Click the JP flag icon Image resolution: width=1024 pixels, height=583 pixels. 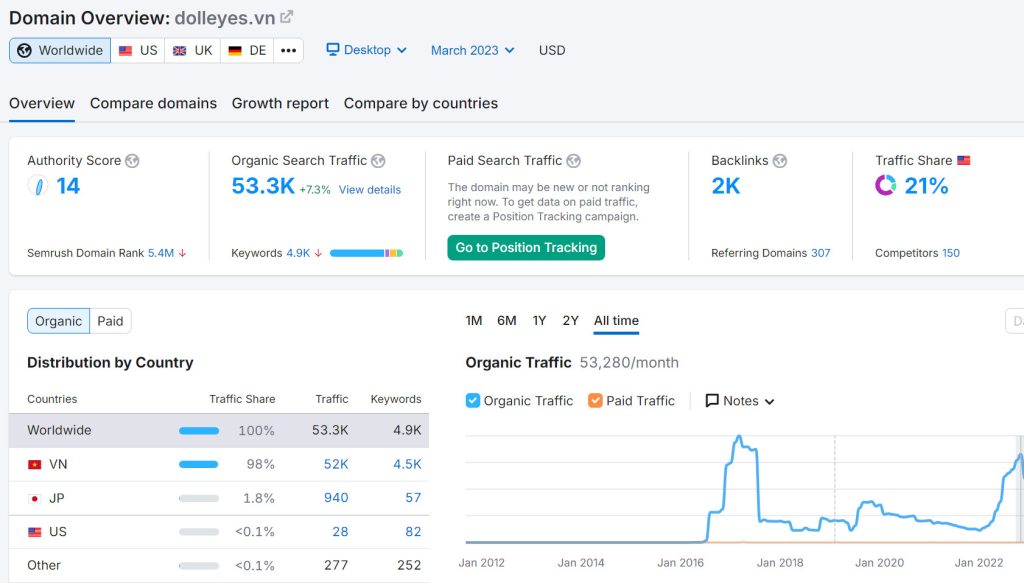tap(35, 499)
